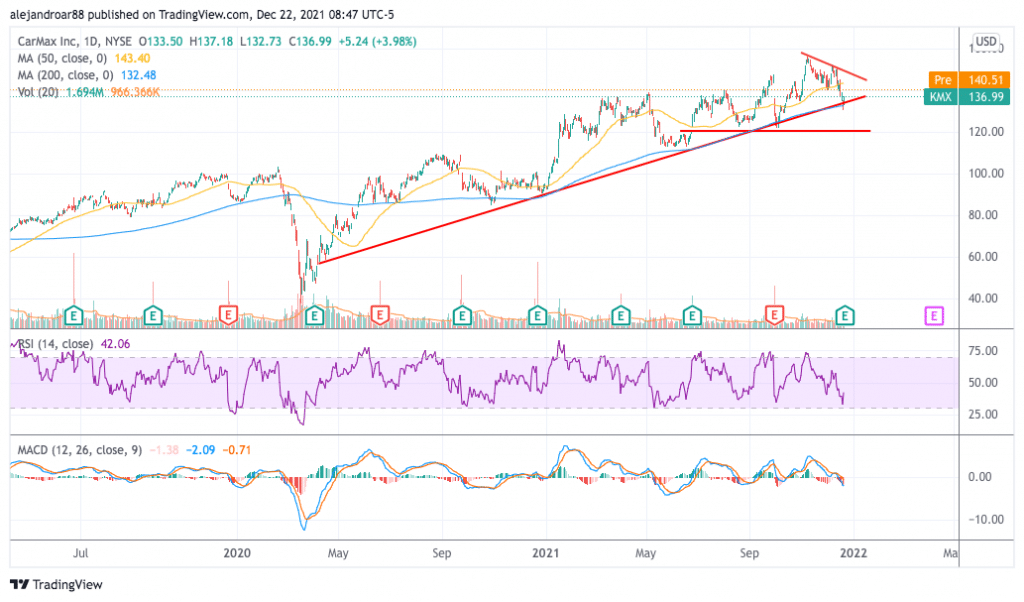This screenshot has height=602, width=1024.
Task: Click the close price C136.99 in the header
Action: coord(310,41)
